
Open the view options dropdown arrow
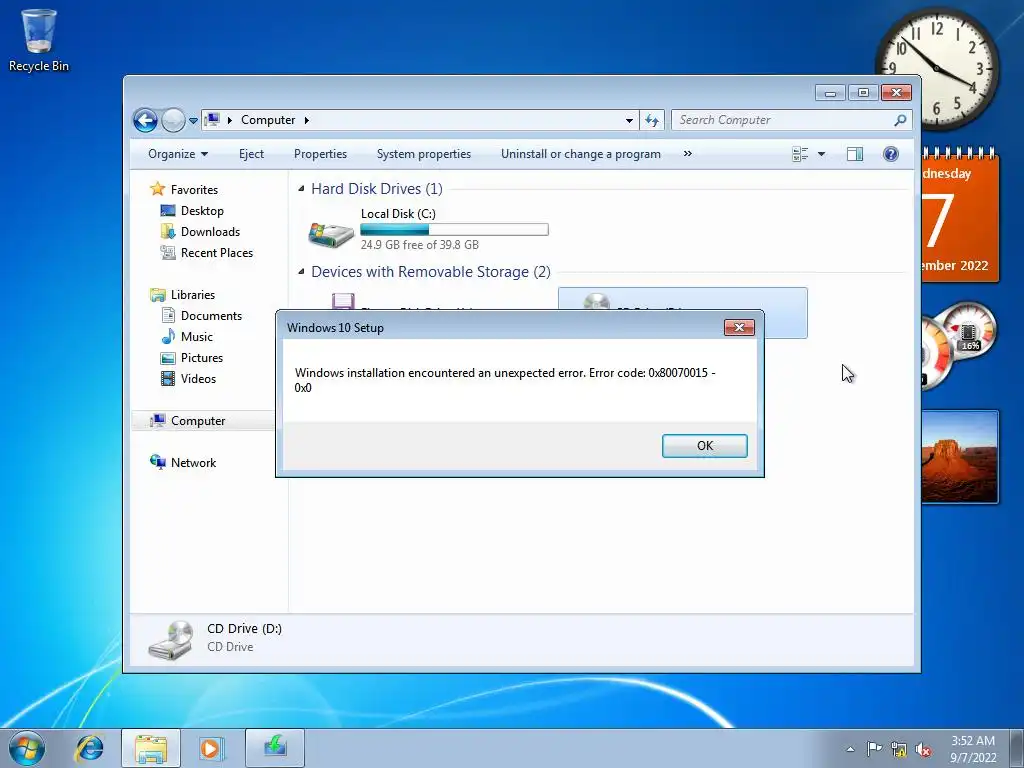tap(822, 154)
